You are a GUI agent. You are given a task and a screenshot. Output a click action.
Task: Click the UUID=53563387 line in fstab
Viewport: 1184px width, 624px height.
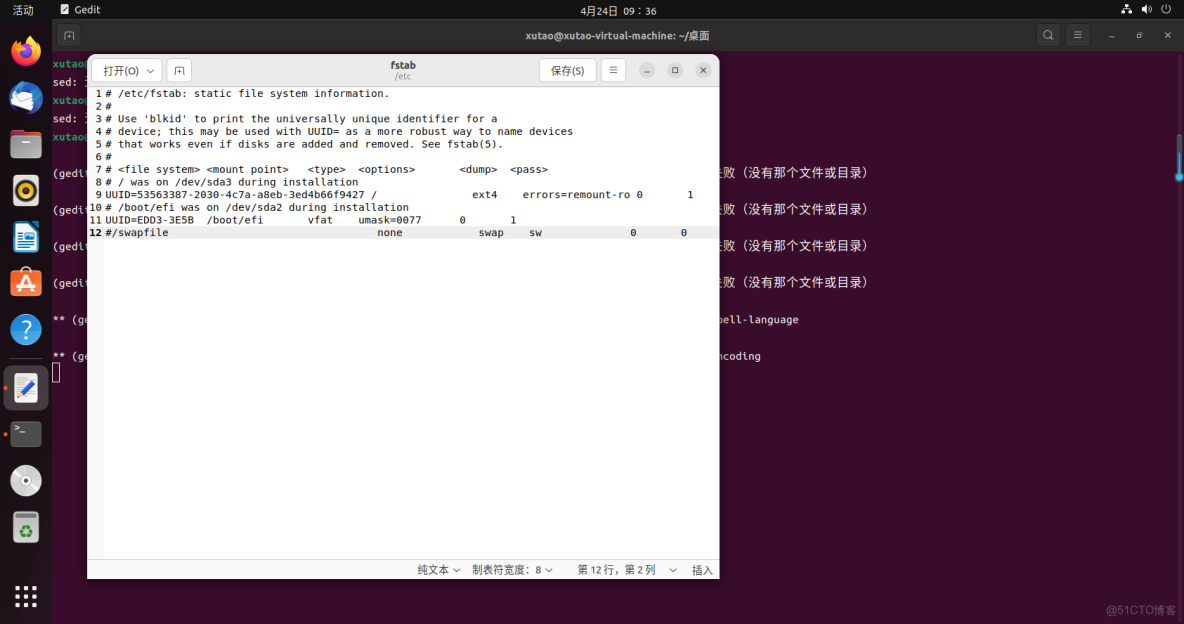pos(399,195)
